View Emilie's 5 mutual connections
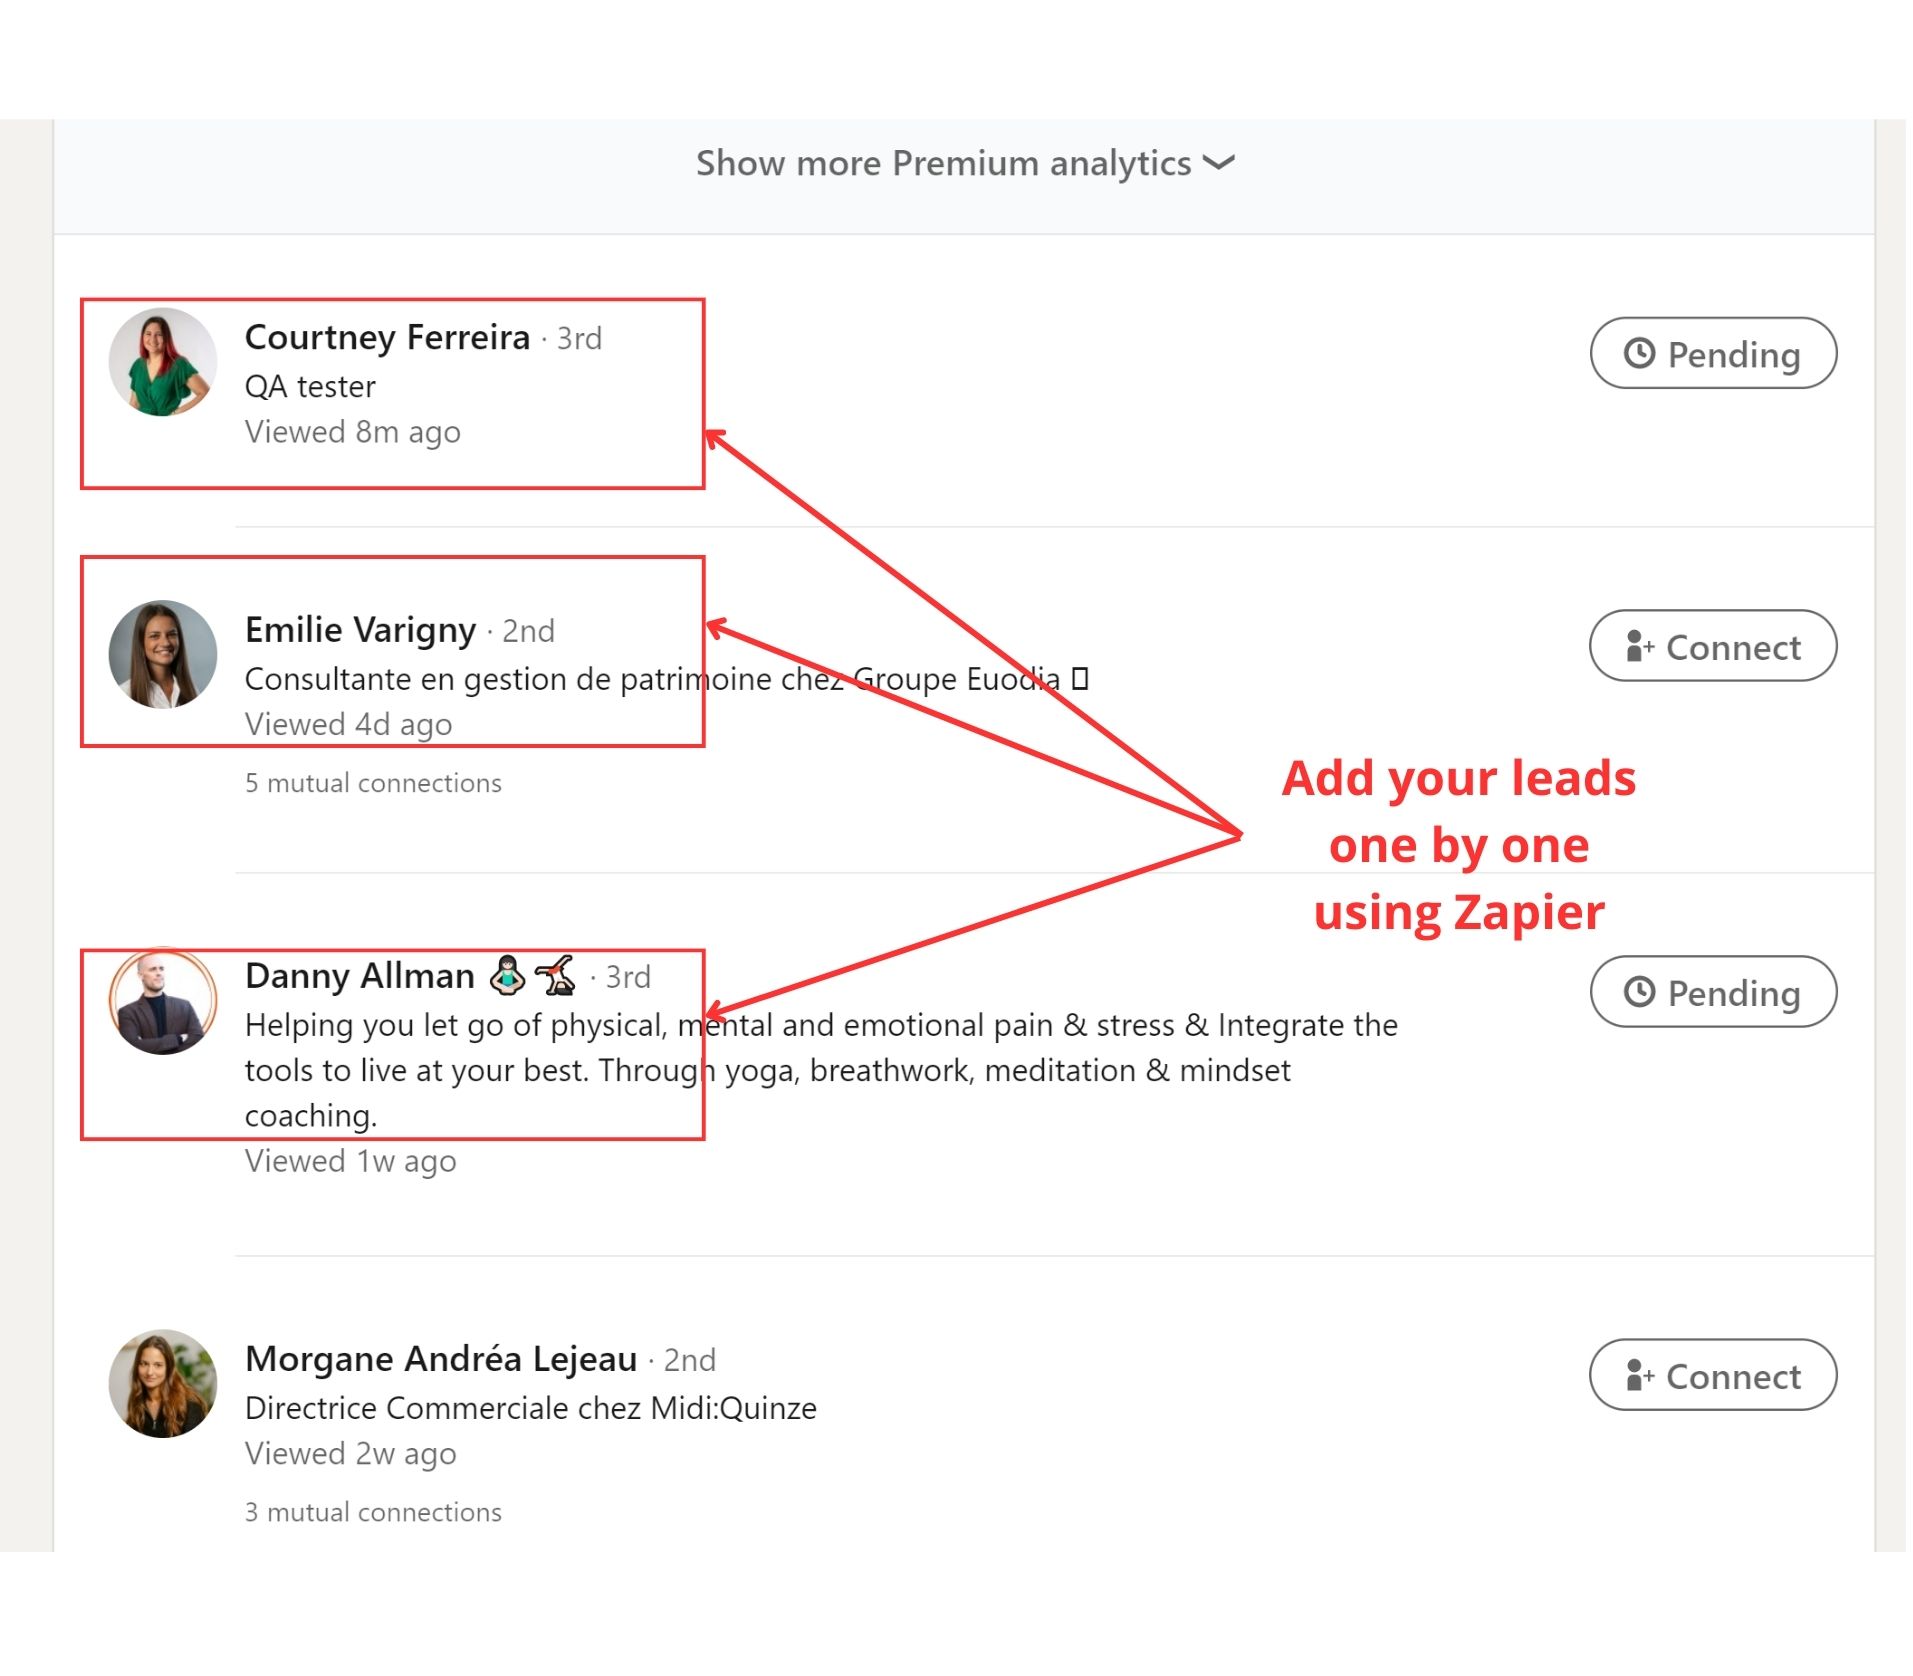Image resolution: width=1913 pixels, height=1676 pixels. (373, 783)
